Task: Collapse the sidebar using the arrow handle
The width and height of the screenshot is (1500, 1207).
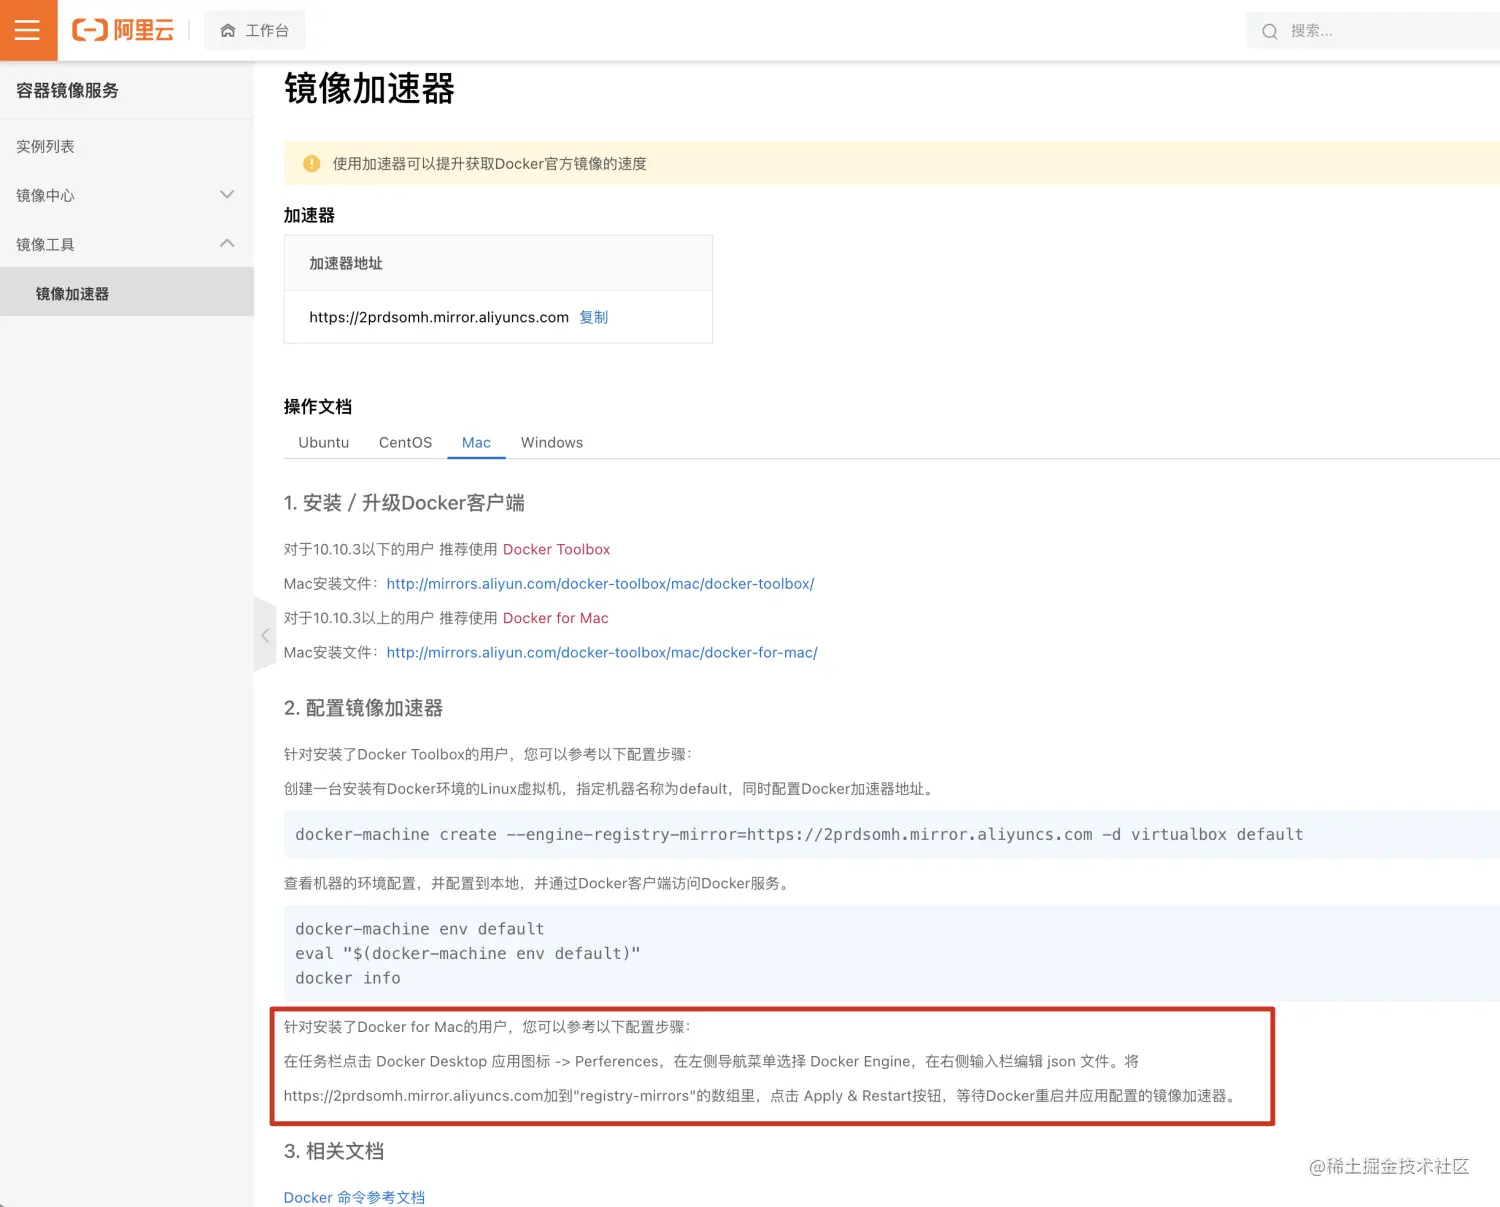Action: point(265,635)
